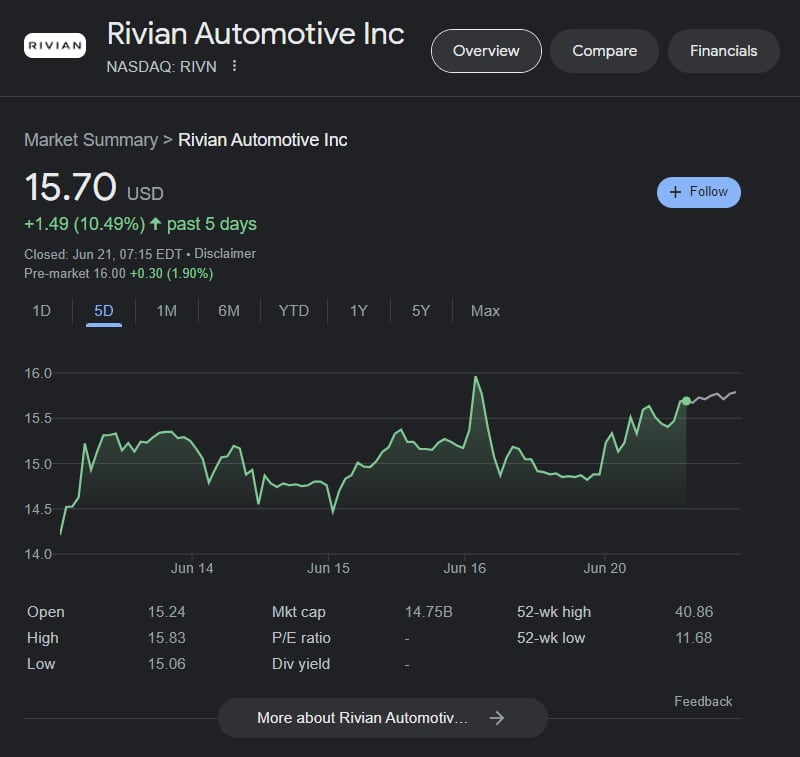Follow Rivian Automotive stock
This screenshot has width=800, height=757.
coord(698,192)
